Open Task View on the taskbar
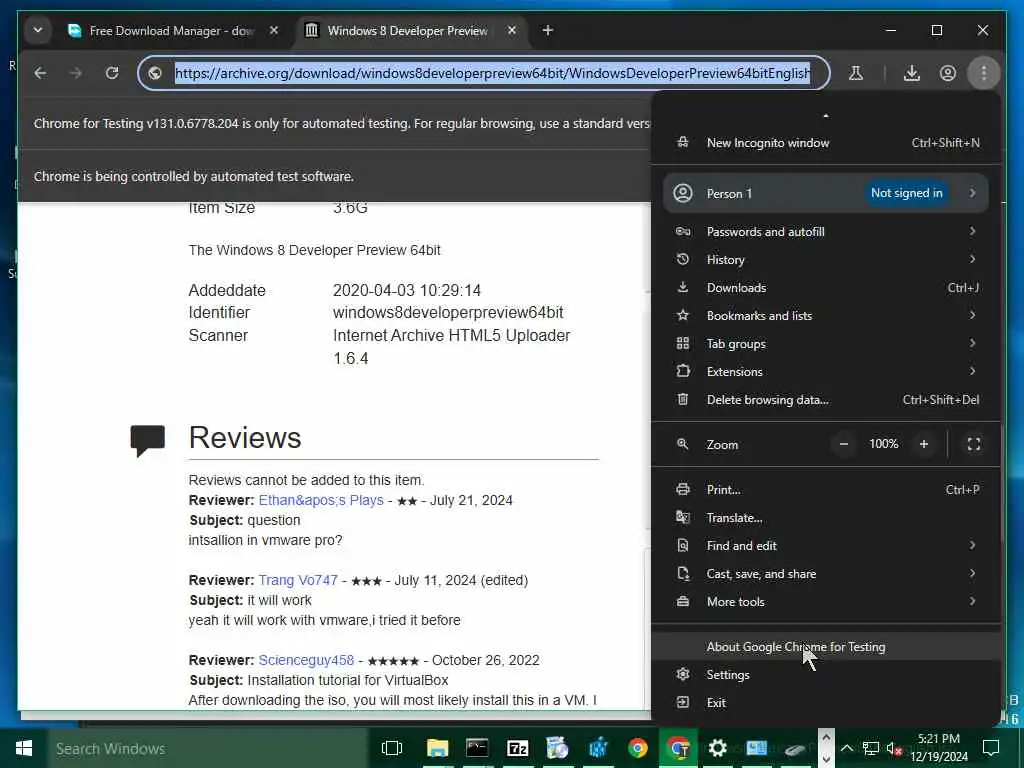The width and height of the screenshot is (1024, 768). click(x=392, y=748)
